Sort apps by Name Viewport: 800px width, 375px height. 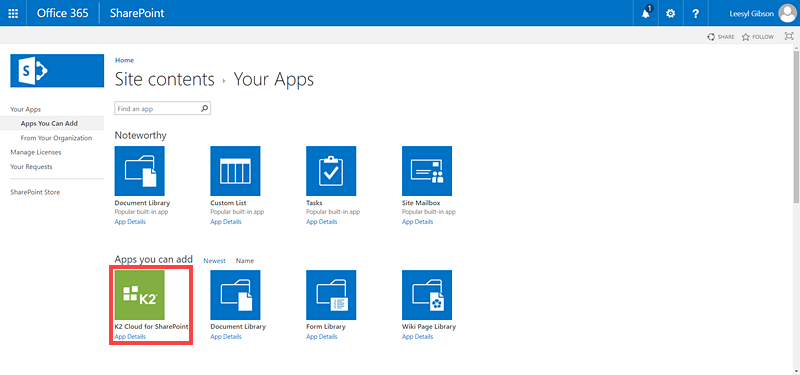click(244, 261)
